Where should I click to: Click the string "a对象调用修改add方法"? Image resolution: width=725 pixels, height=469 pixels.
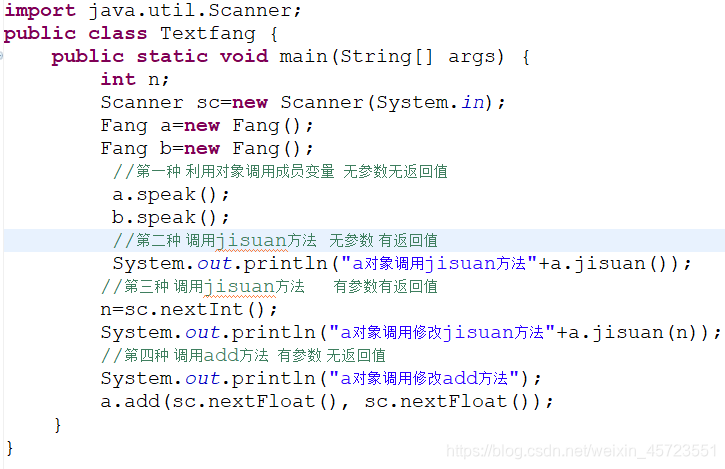[x=424, y=378]
